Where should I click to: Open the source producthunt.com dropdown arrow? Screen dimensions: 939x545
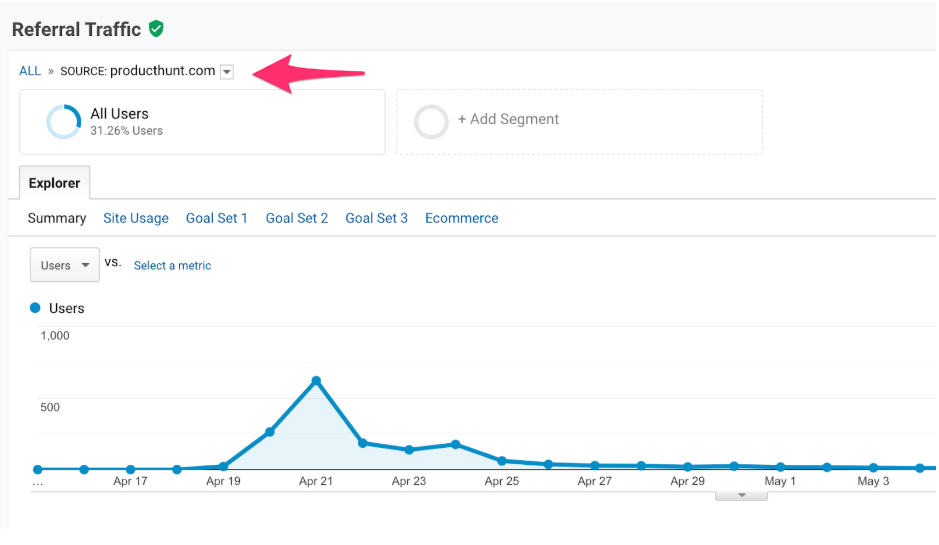coord(227,72)
